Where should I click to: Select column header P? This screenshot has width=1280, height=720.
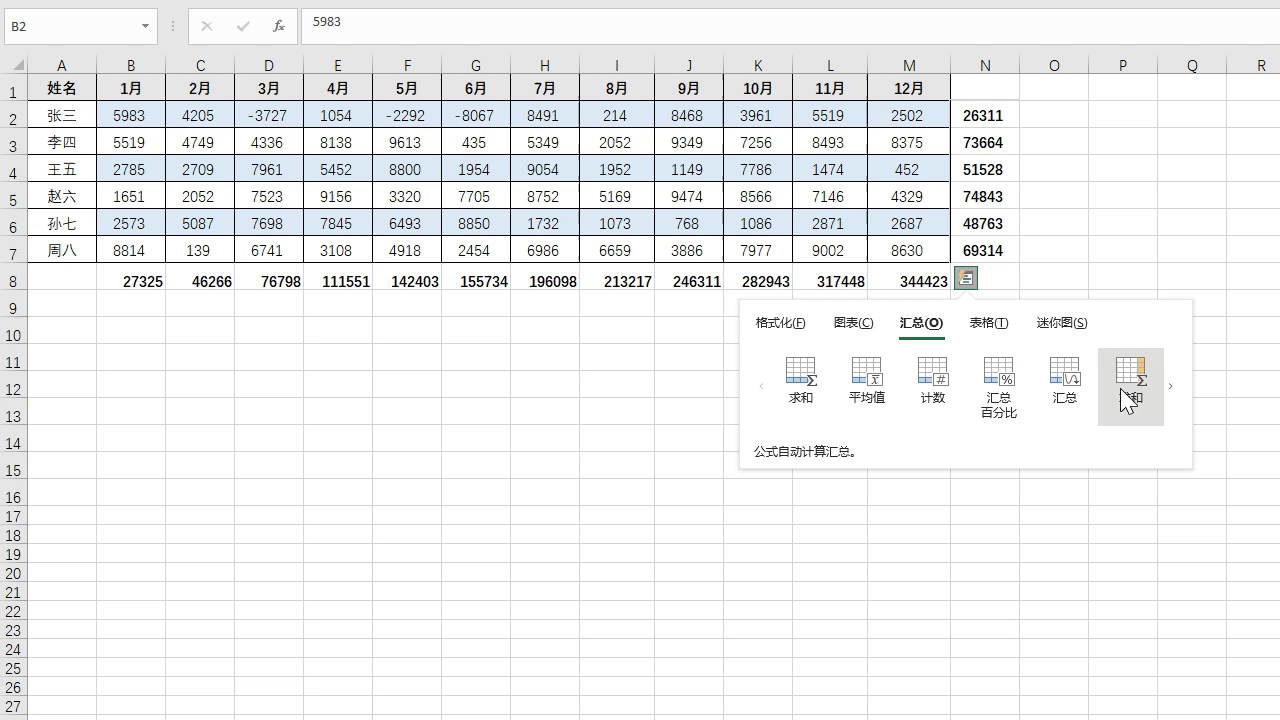1123,66
